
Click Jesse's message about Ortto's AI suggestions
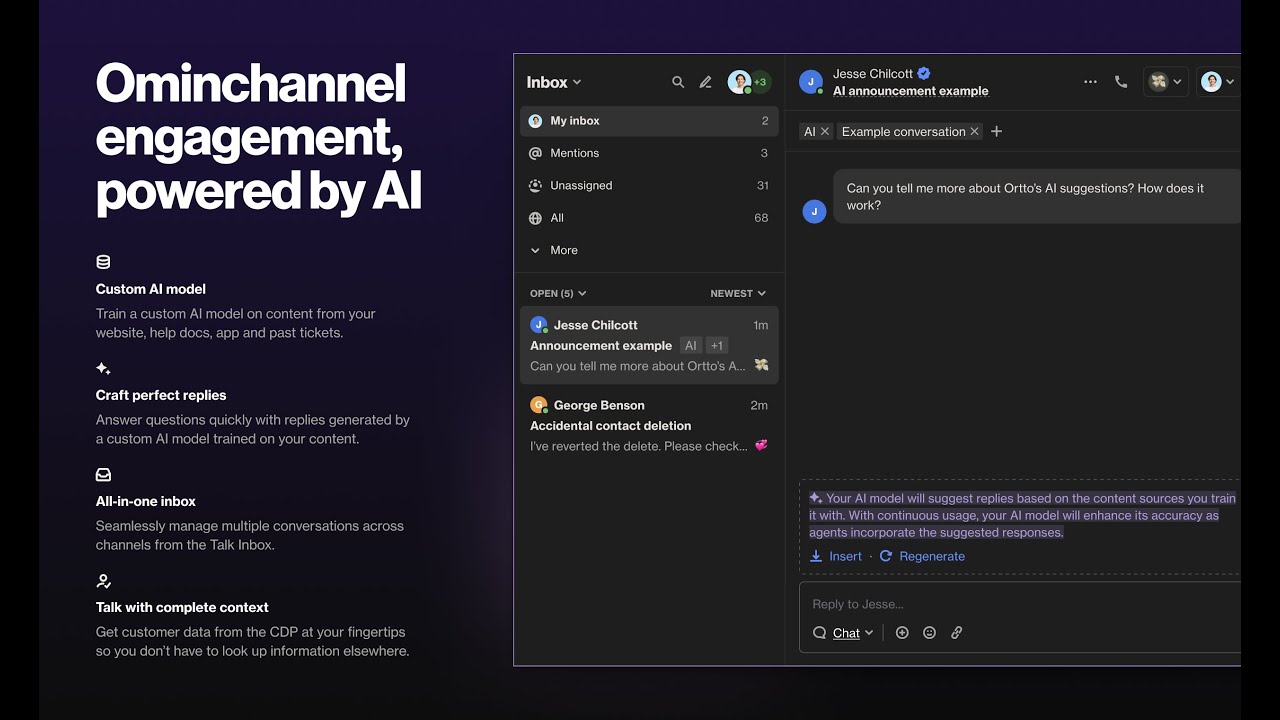coord(1036,196)
